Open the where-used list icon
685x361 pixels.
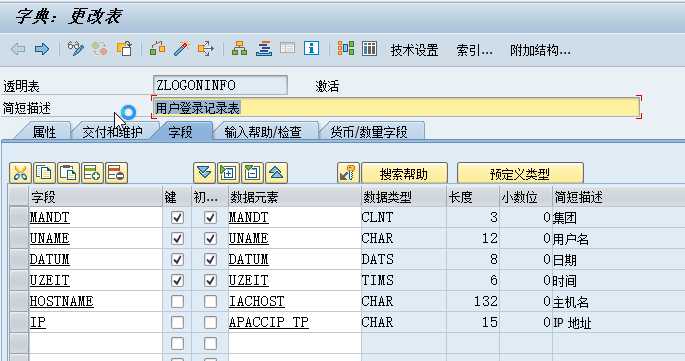pyautogui.click(x=205, y=49)
